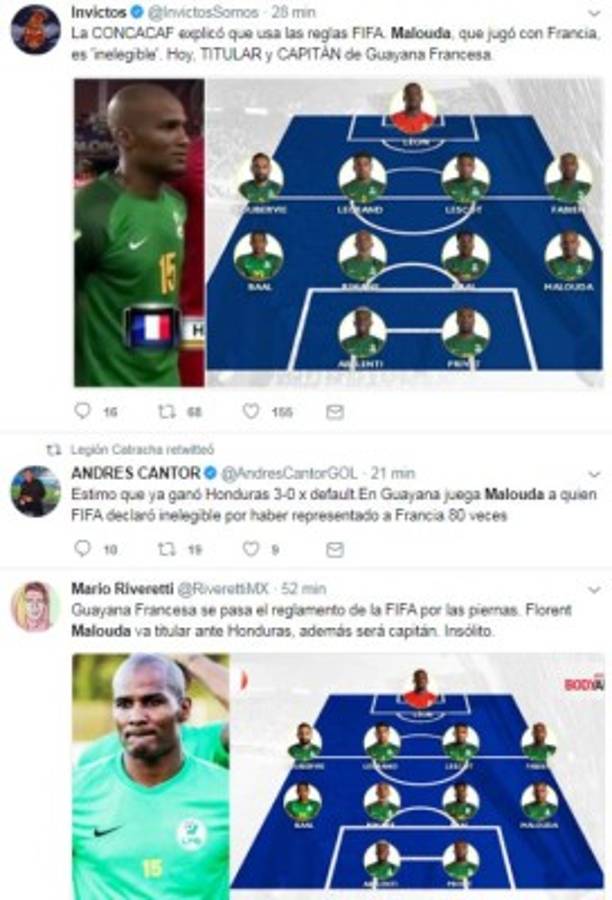This screenshot has height=900, width=612.
Task: Send Invictos tweet via direct message
Action: [335, 412]
